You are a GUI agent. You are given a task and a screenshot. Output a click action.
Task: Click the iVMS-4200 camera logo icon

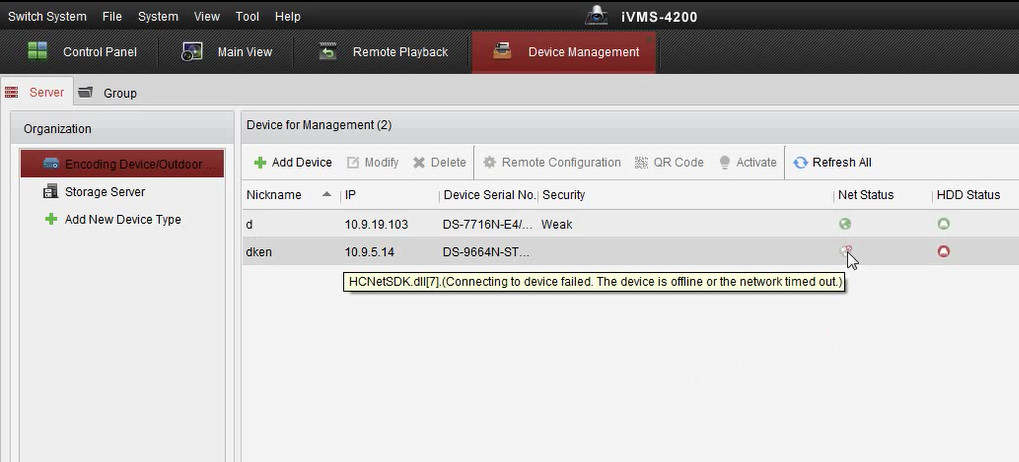(x=597, y=16)
